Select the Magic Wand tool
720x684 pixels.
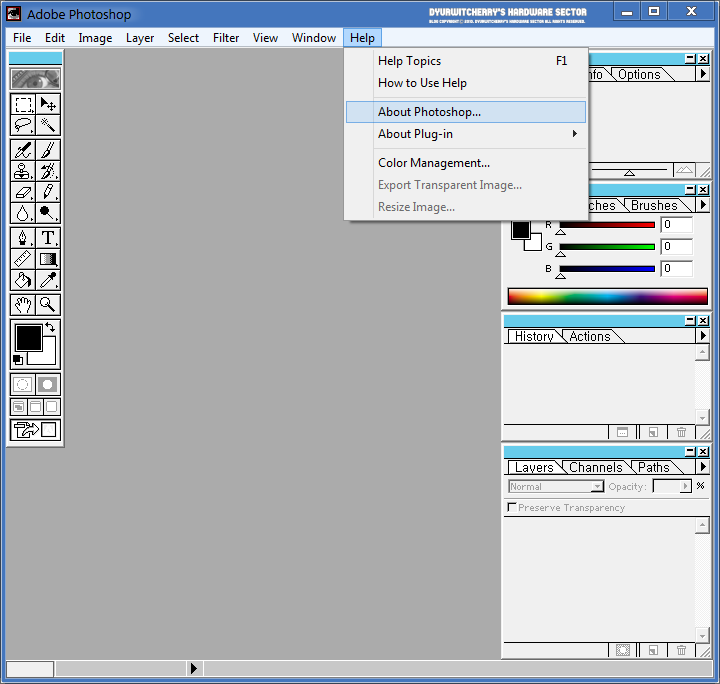[48, 125]
